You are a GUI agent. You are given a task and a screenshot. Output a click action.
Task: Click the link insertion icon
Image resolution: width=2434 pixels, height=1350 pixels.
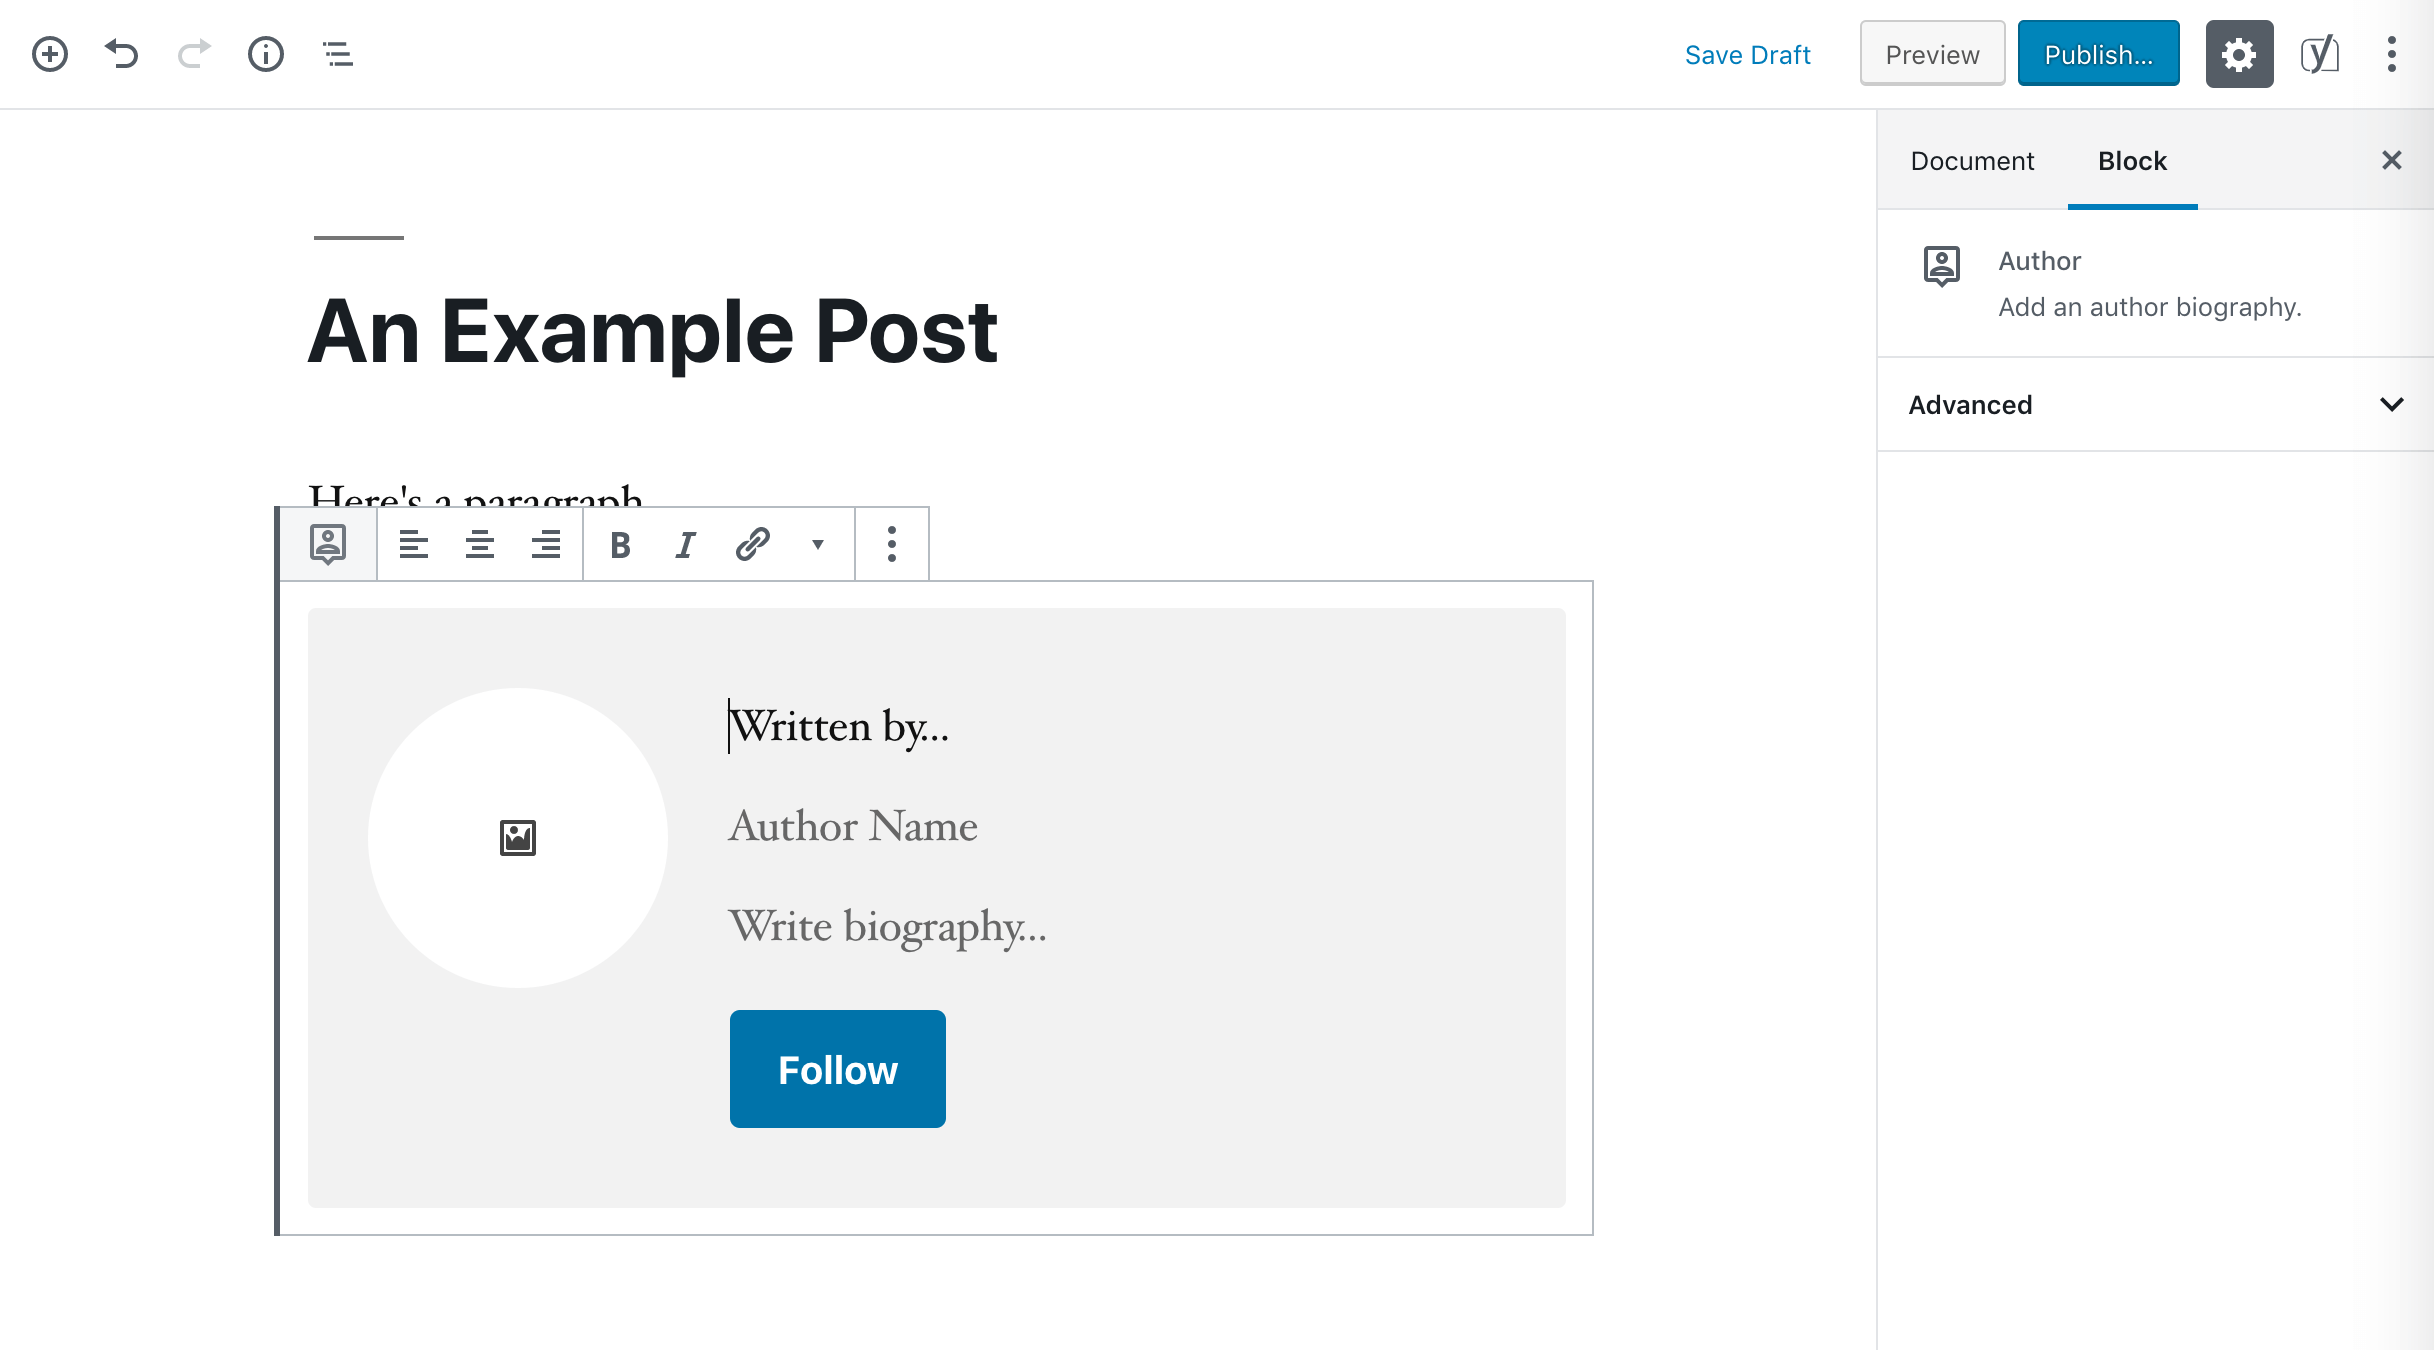[751, 542]
